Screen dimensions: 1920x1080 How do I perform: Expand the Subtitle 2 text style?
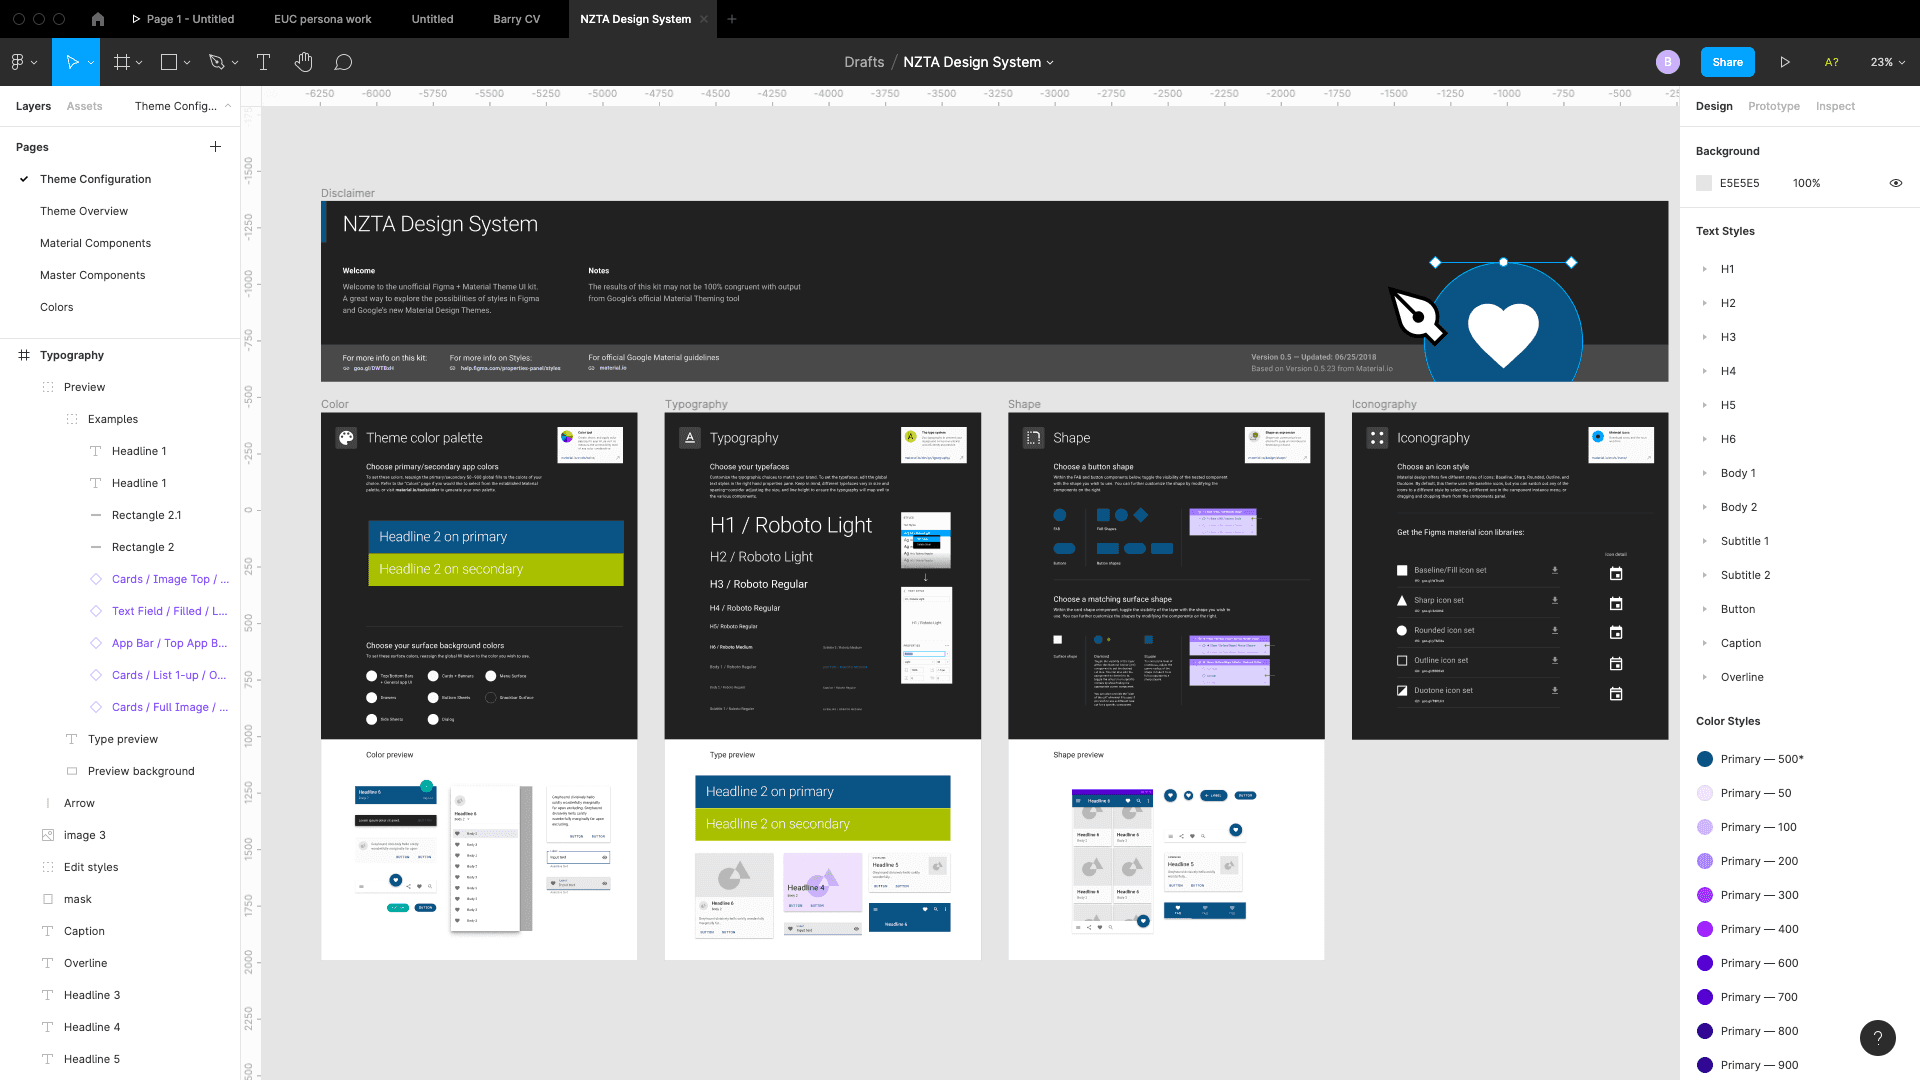tap(1705, 575)
